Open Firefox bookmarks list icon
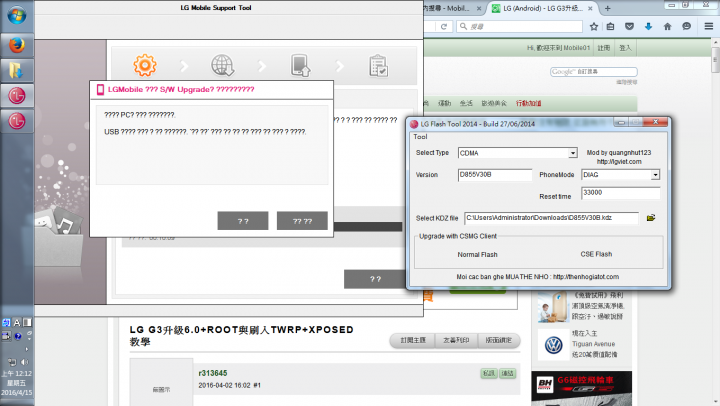The width and height of the screenshot is (720, 406). click(610, 27)
